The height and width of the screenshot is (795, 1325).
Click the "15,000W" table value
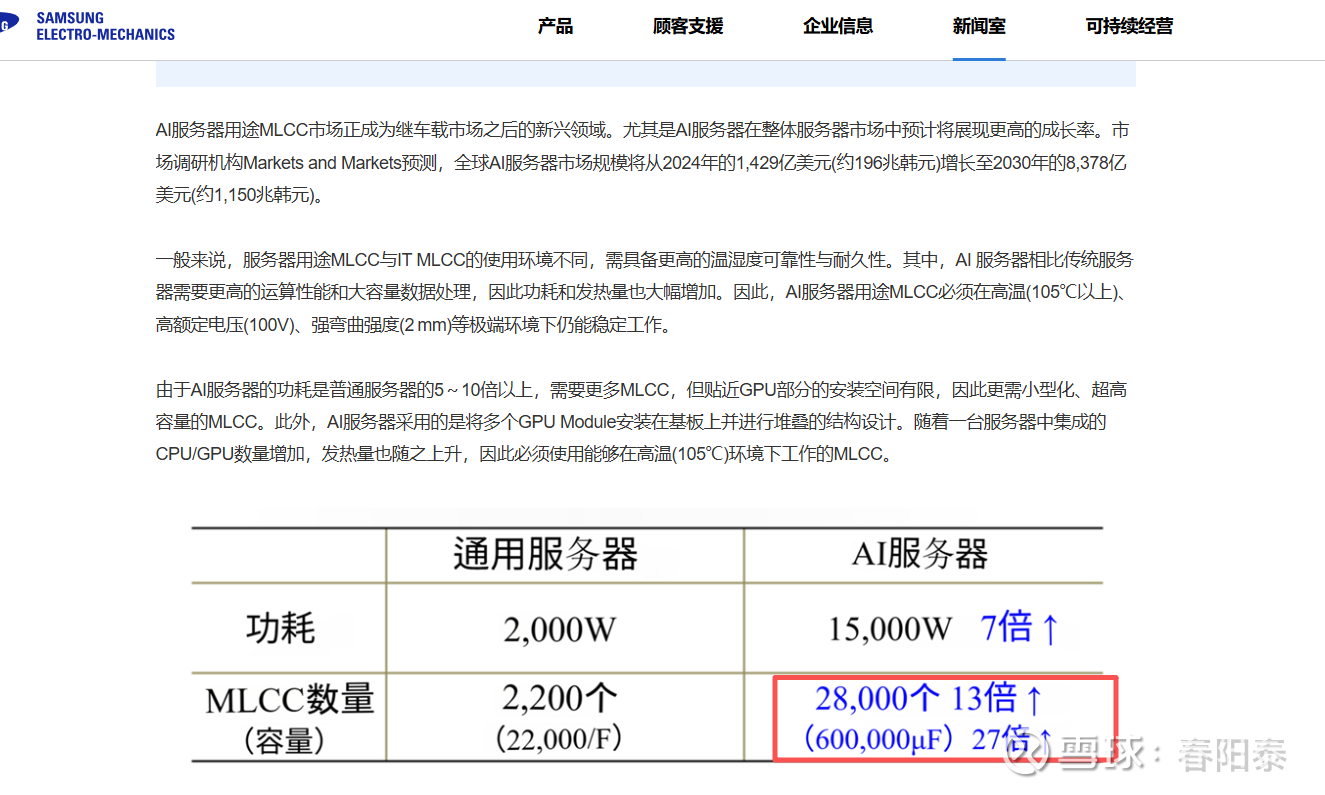coord(890,630)
